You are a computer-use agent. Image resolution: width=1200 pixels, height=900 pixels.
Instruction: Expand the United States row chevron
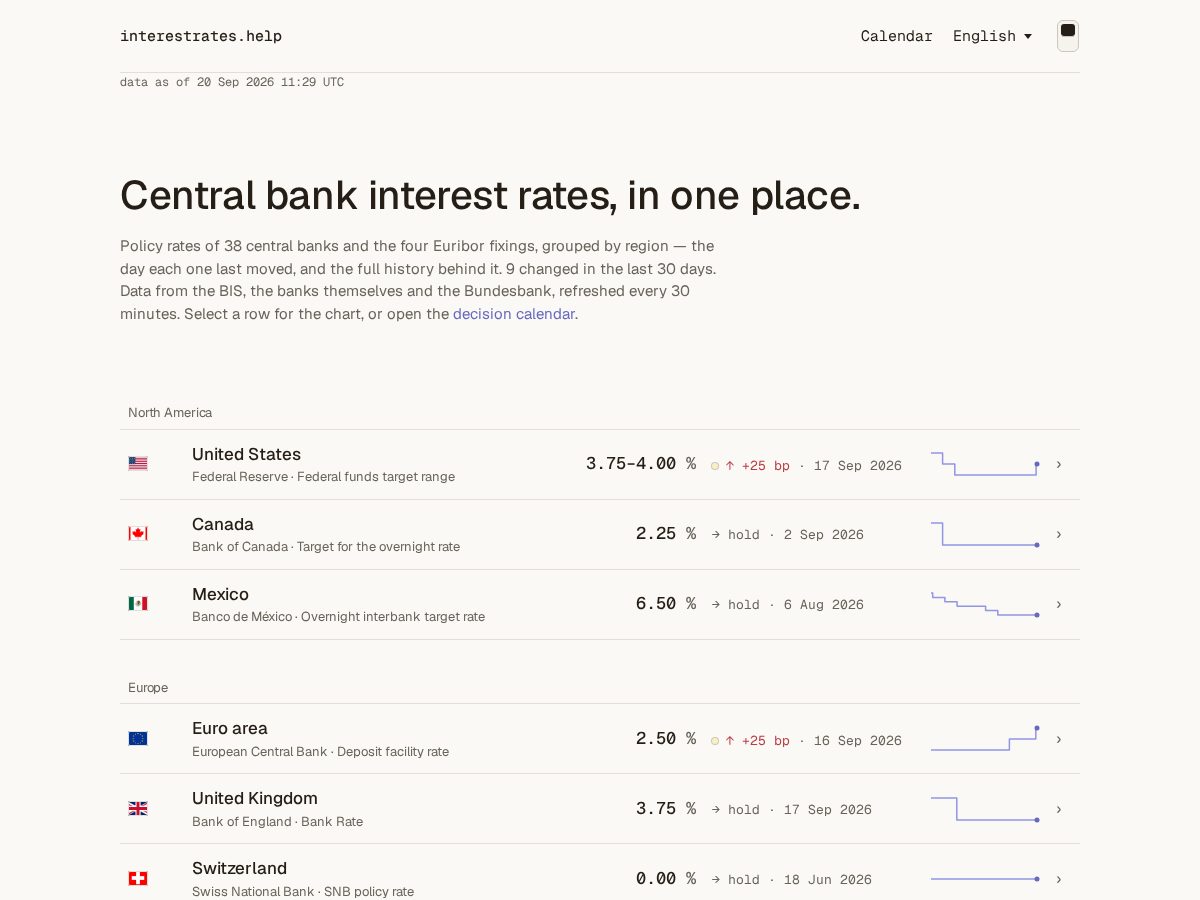tap(1059, 465)
